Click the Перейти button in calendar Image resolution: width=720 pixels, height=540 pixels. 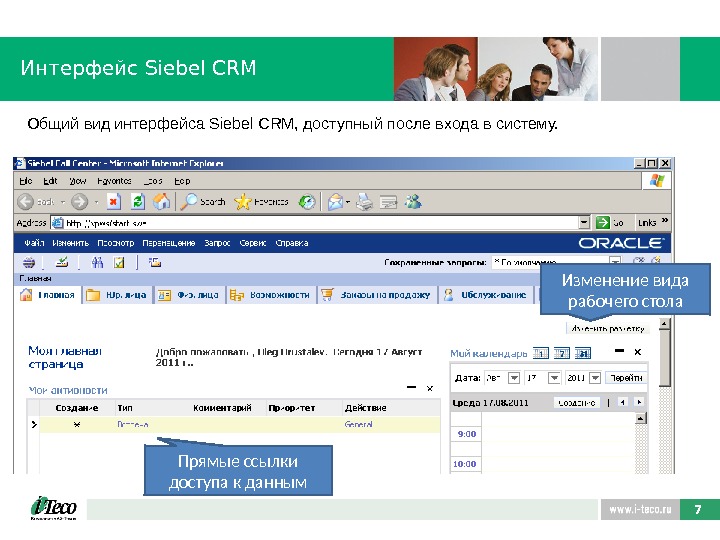tap(626, 378)
